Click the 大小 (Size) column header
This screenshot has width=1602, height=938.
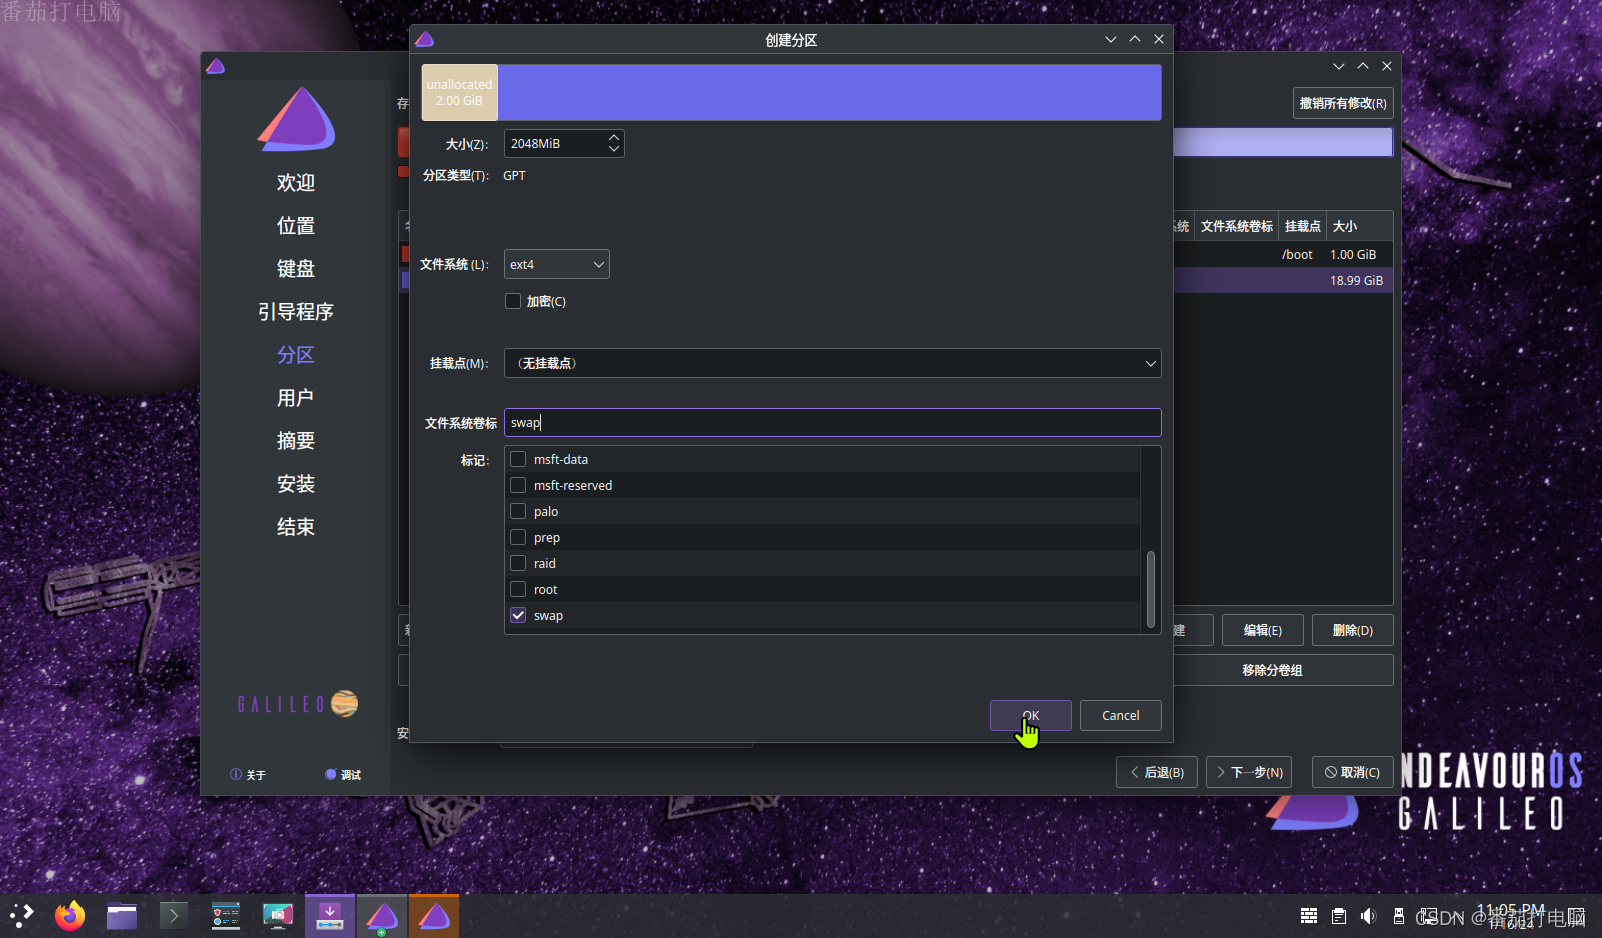tap(1360, 226)
